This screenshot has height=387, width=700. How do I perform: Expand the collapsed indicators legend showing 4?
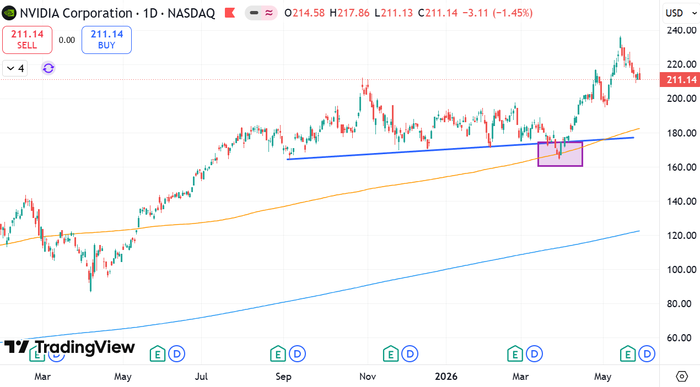[15, 68]
